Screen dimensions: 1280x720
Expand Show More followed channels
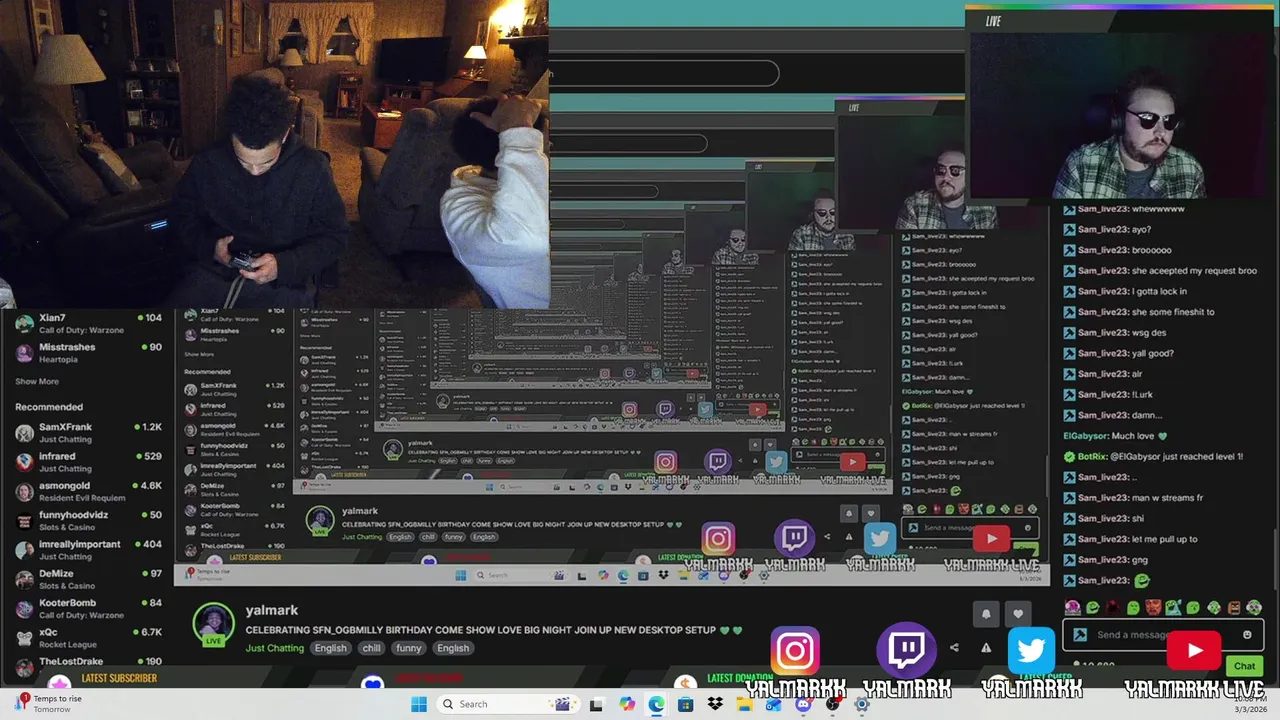(37, 381)
